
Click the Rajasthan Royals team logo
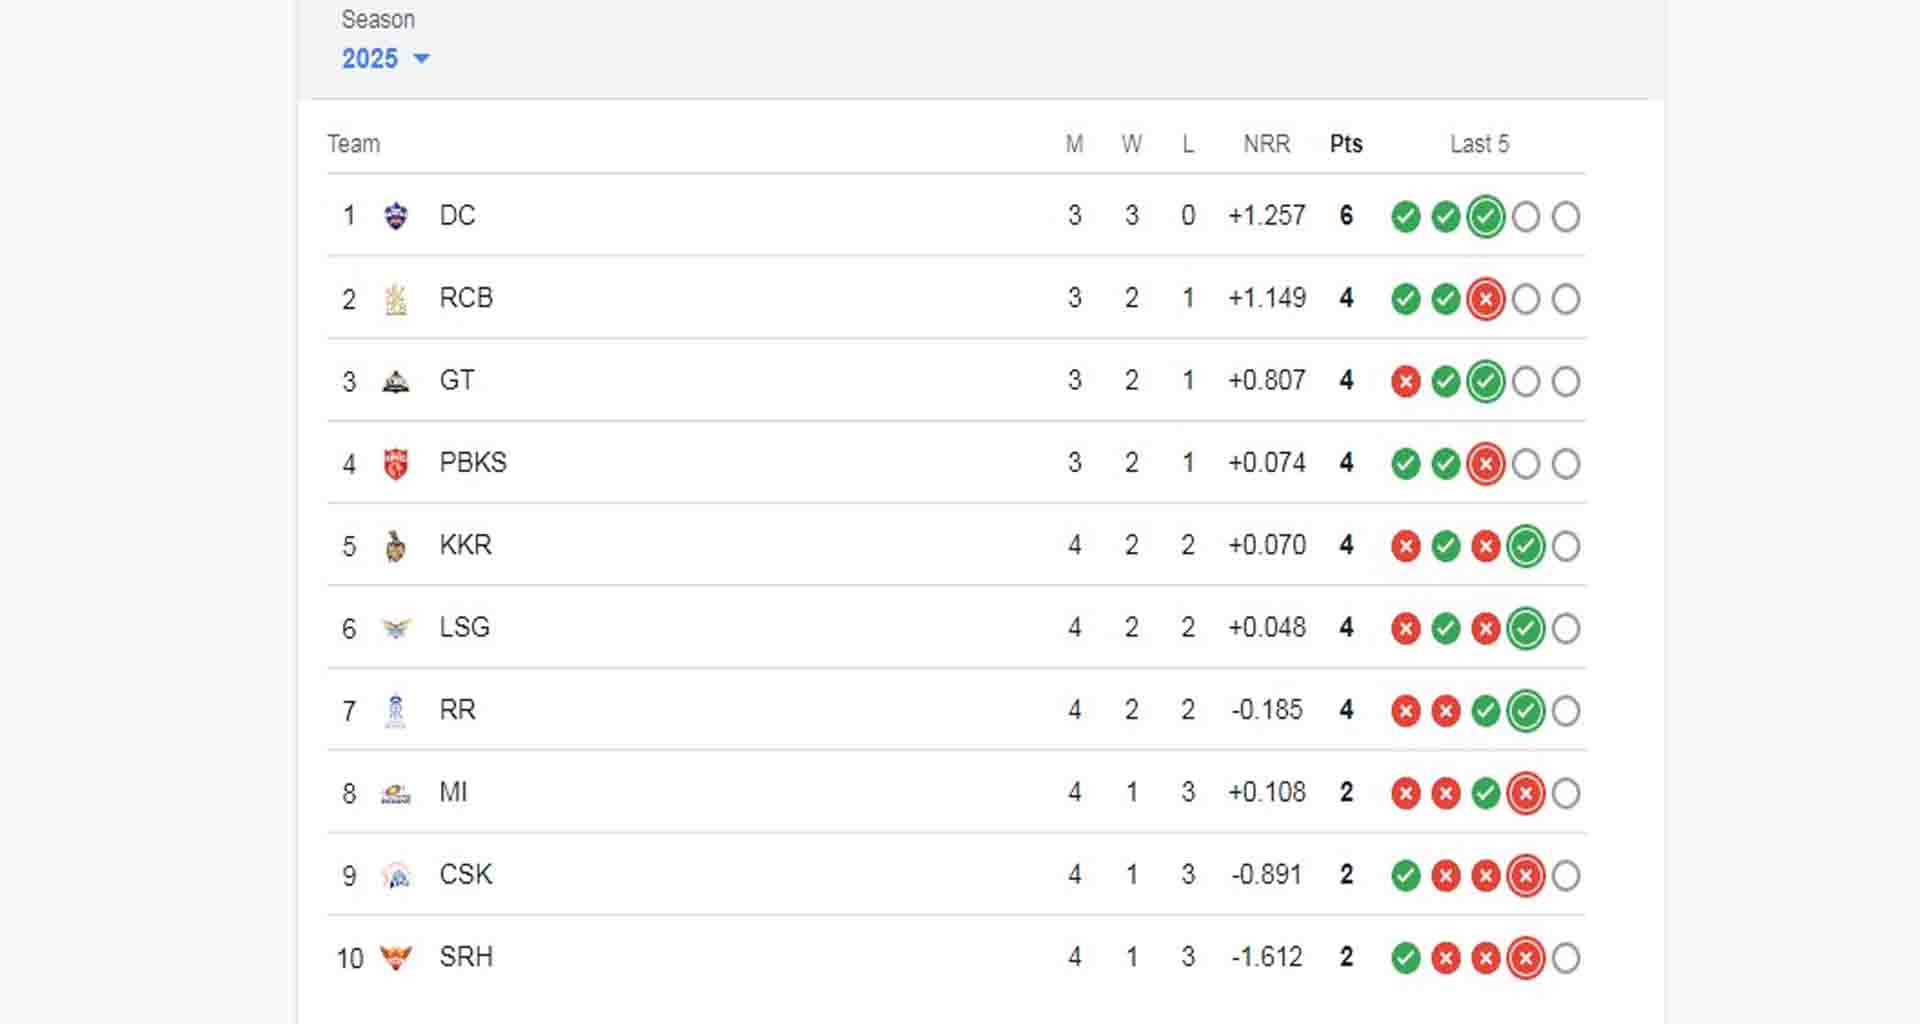coord(396,711)
